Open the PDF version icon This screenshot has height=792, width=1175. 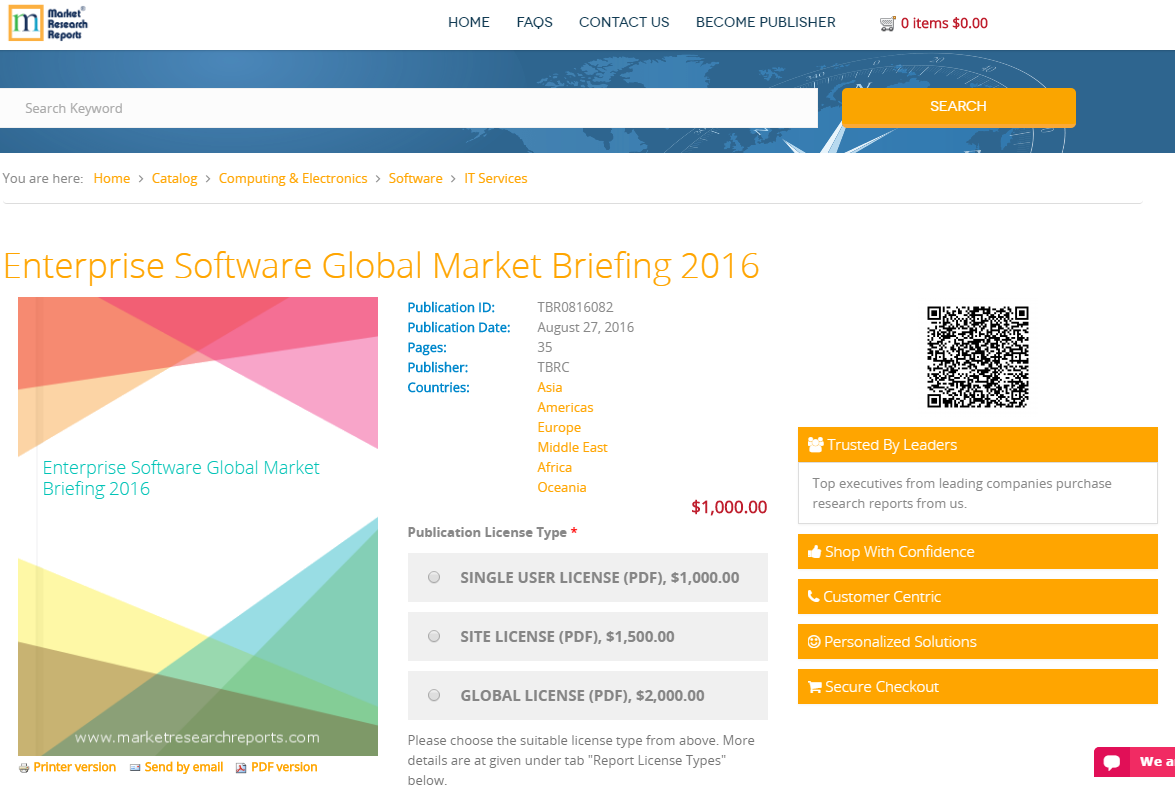240,767
